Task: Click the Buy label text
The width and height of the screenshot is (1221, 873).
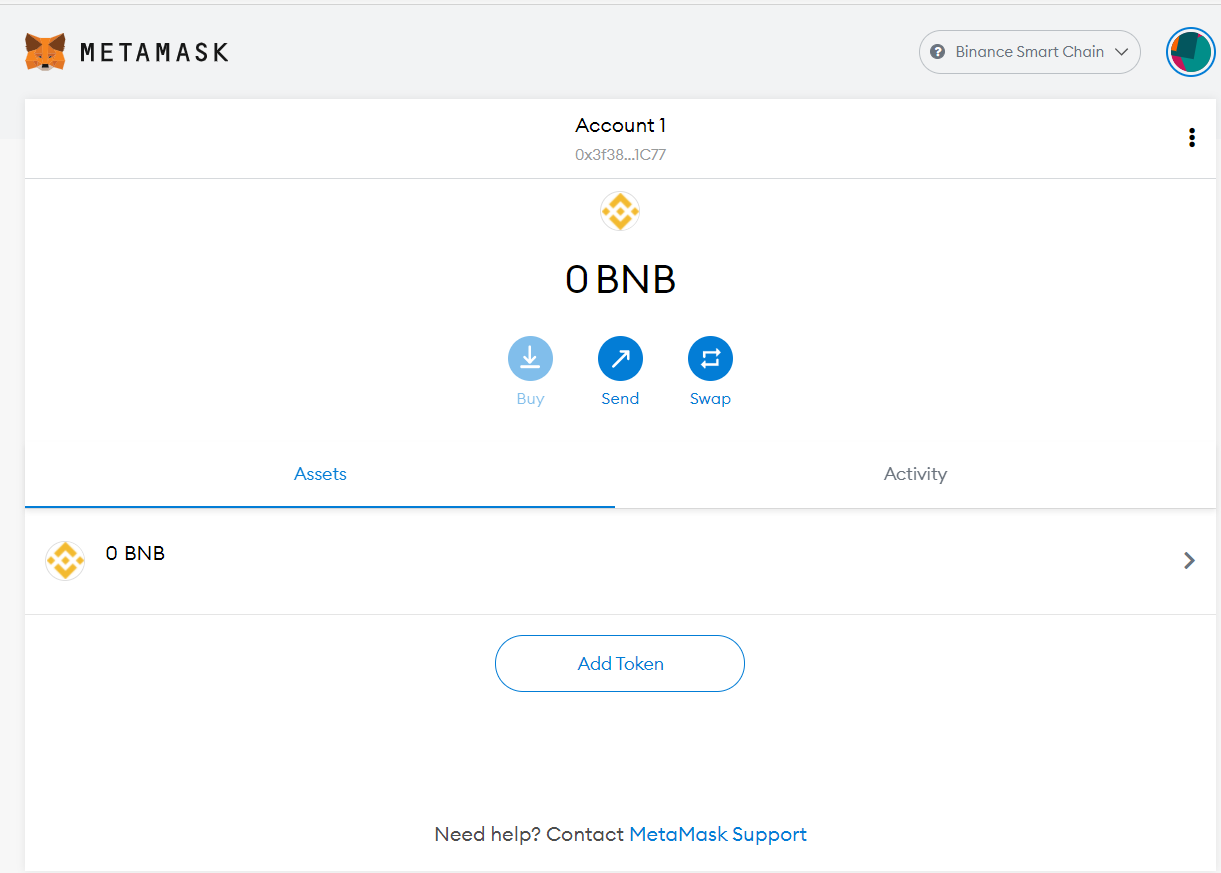Action: pyautogui.click(x=530, y=398)
